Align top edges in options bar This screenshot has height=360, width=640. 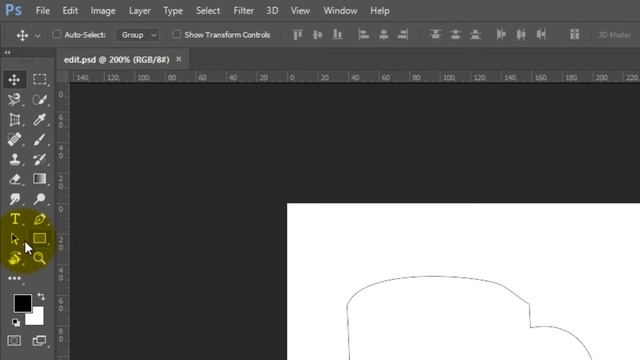click(298, 35)
